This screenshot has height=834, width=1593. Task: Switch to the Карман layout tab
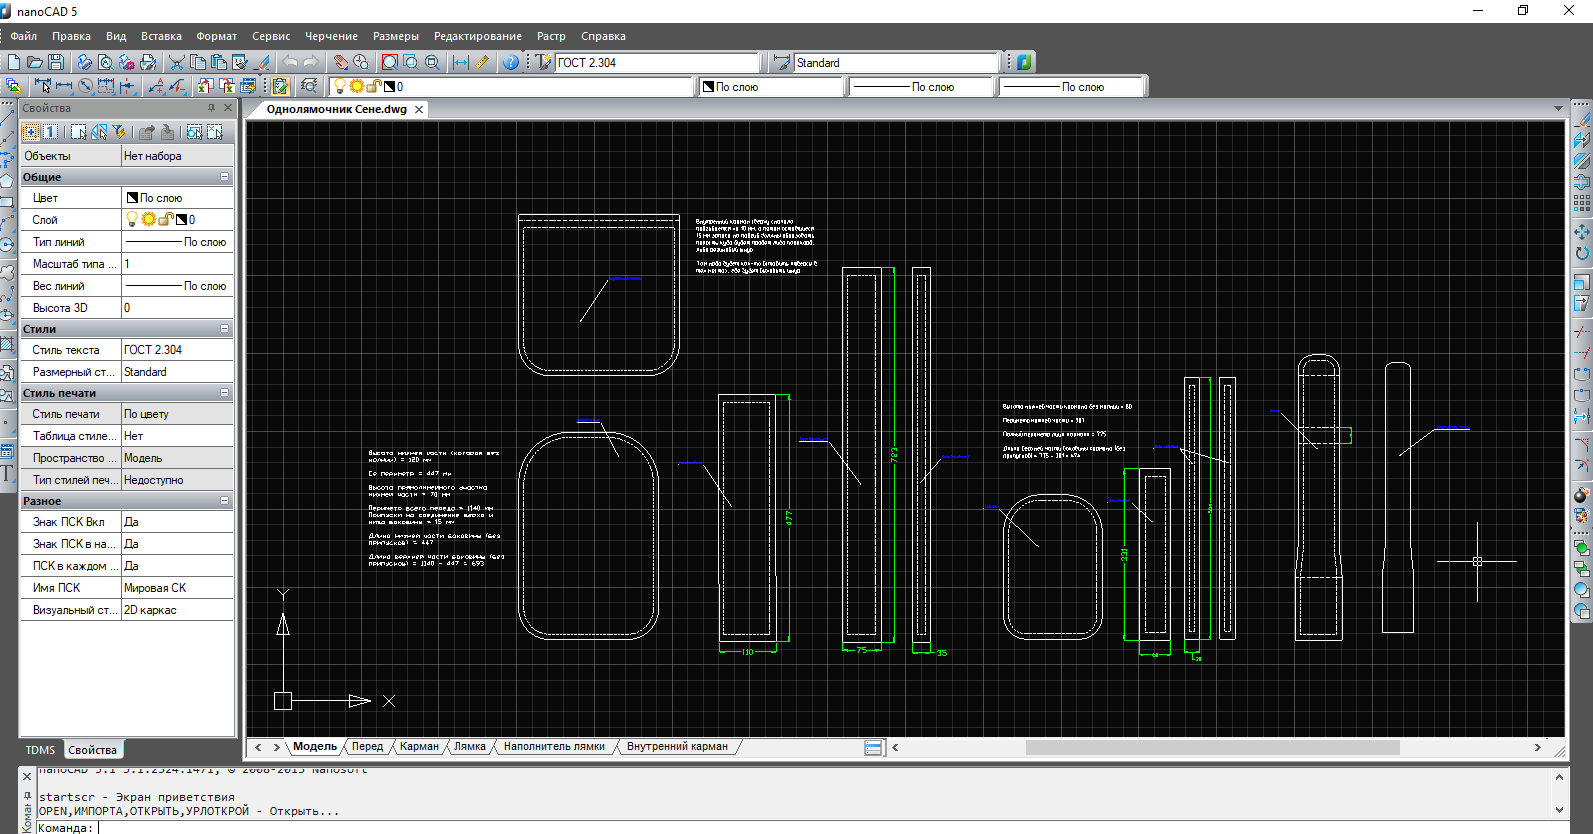point(419,746)
